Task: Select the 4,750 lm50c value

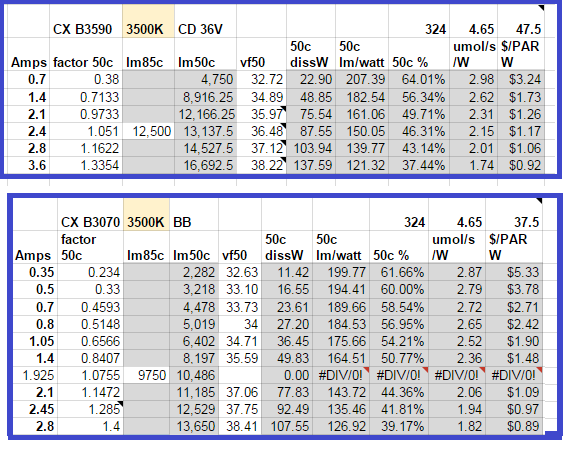Action: pyautogui.click(x=205, y=79)
